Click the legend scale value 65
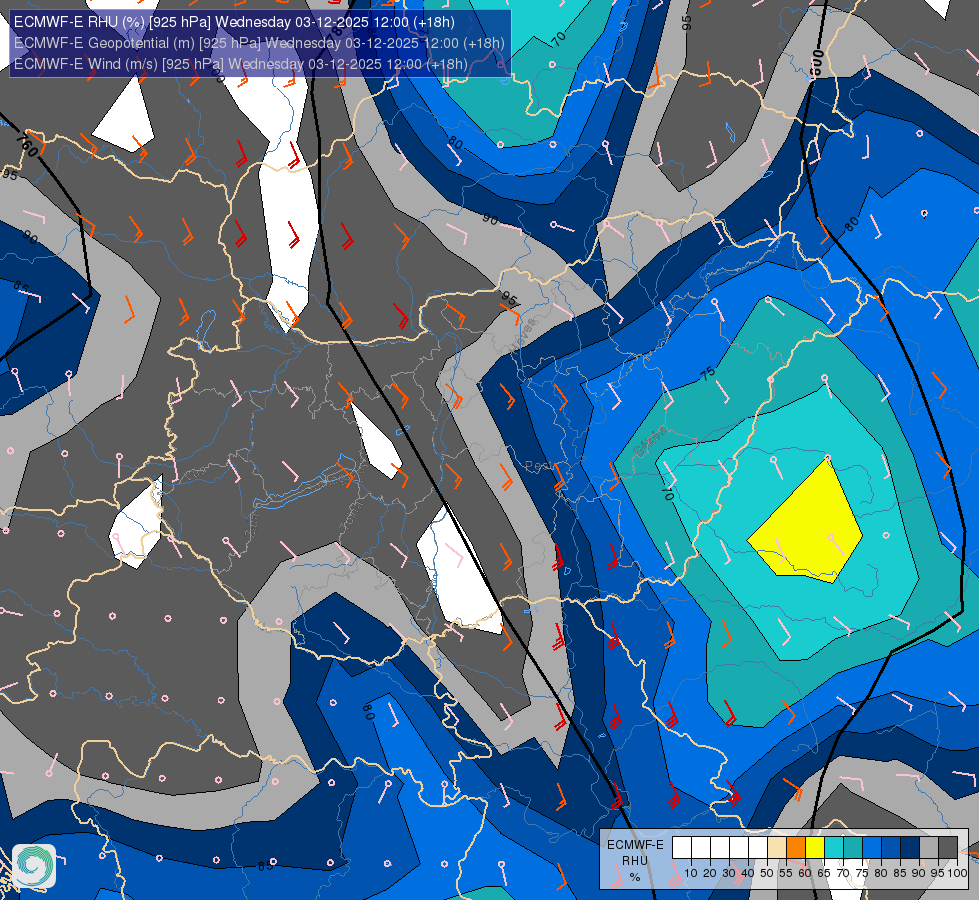This screenshot has height=900, width=979. 824,873
